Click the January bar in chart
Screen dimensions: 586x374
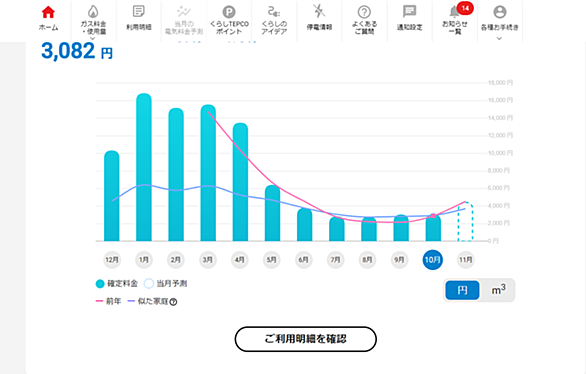pyautogui.click(x=144, y=167)
